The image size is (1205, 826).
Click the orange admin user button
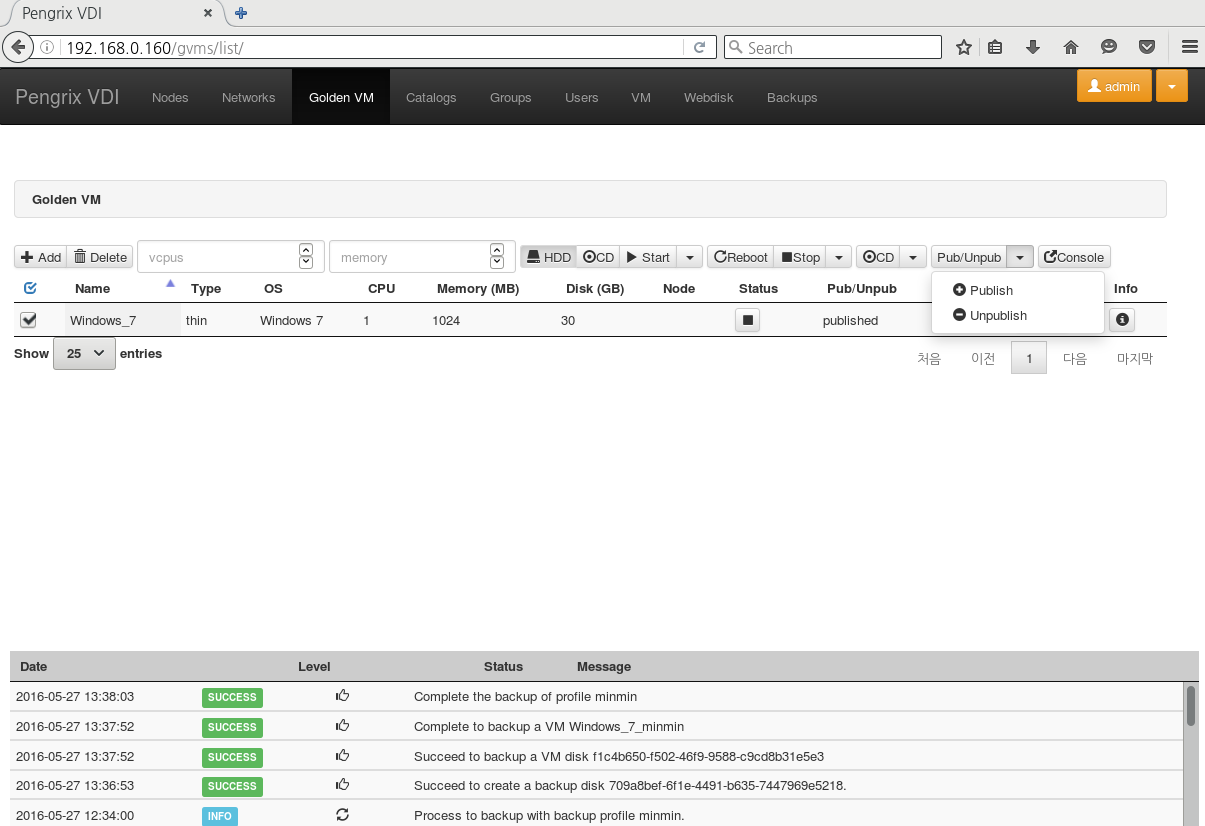(1114, 86)
